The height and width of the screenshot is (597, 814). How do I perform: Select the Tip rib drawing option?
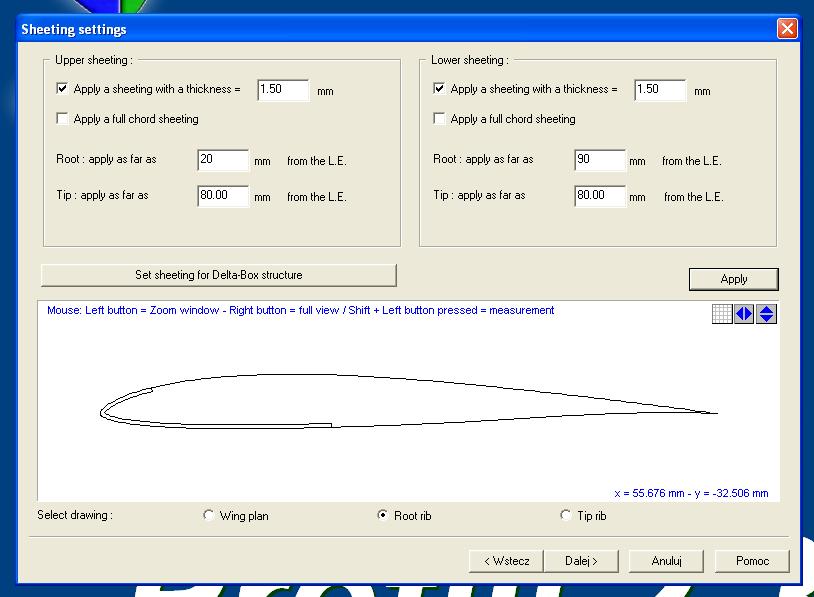[567, 516]
